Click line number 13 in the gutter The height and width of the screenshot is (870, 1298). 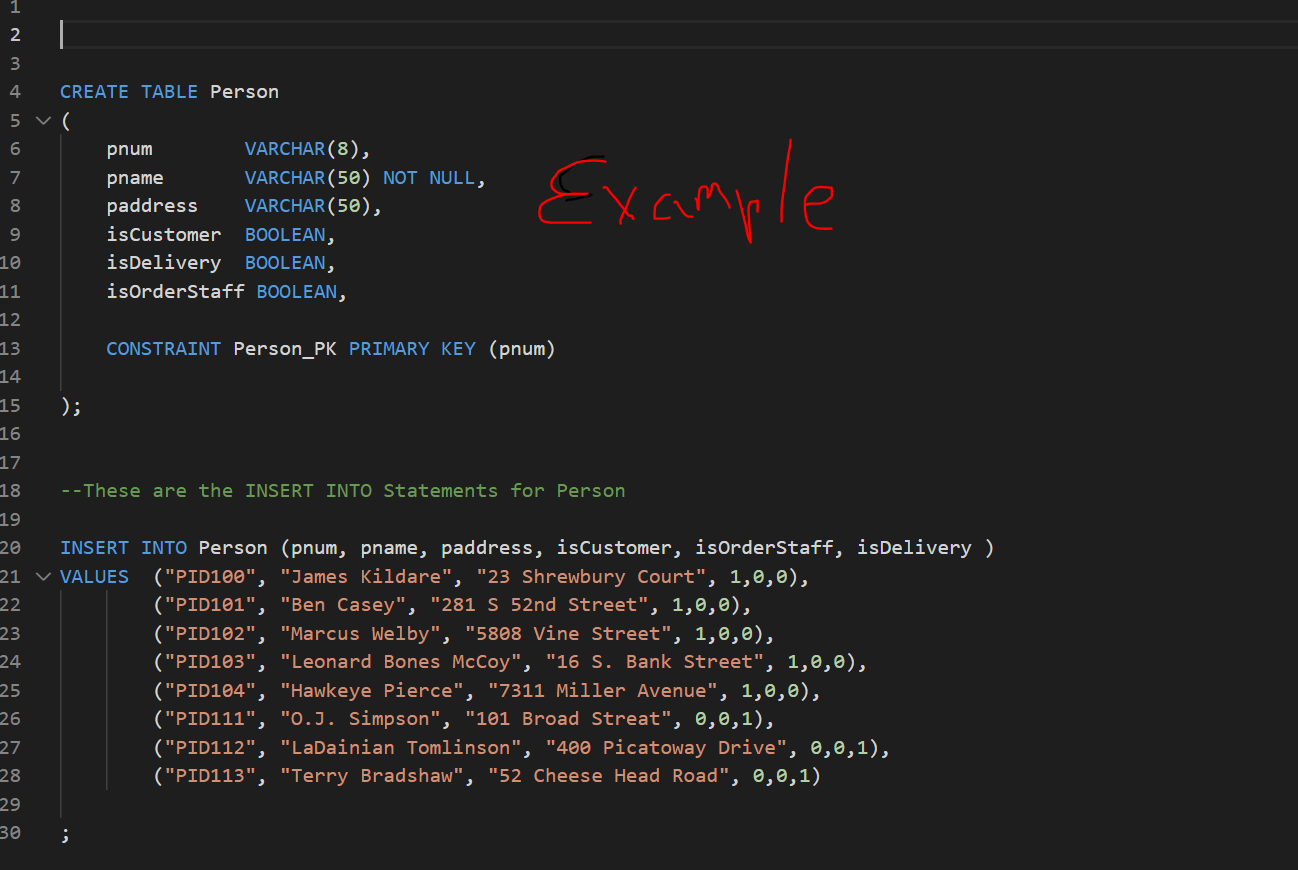coord(14,348)
